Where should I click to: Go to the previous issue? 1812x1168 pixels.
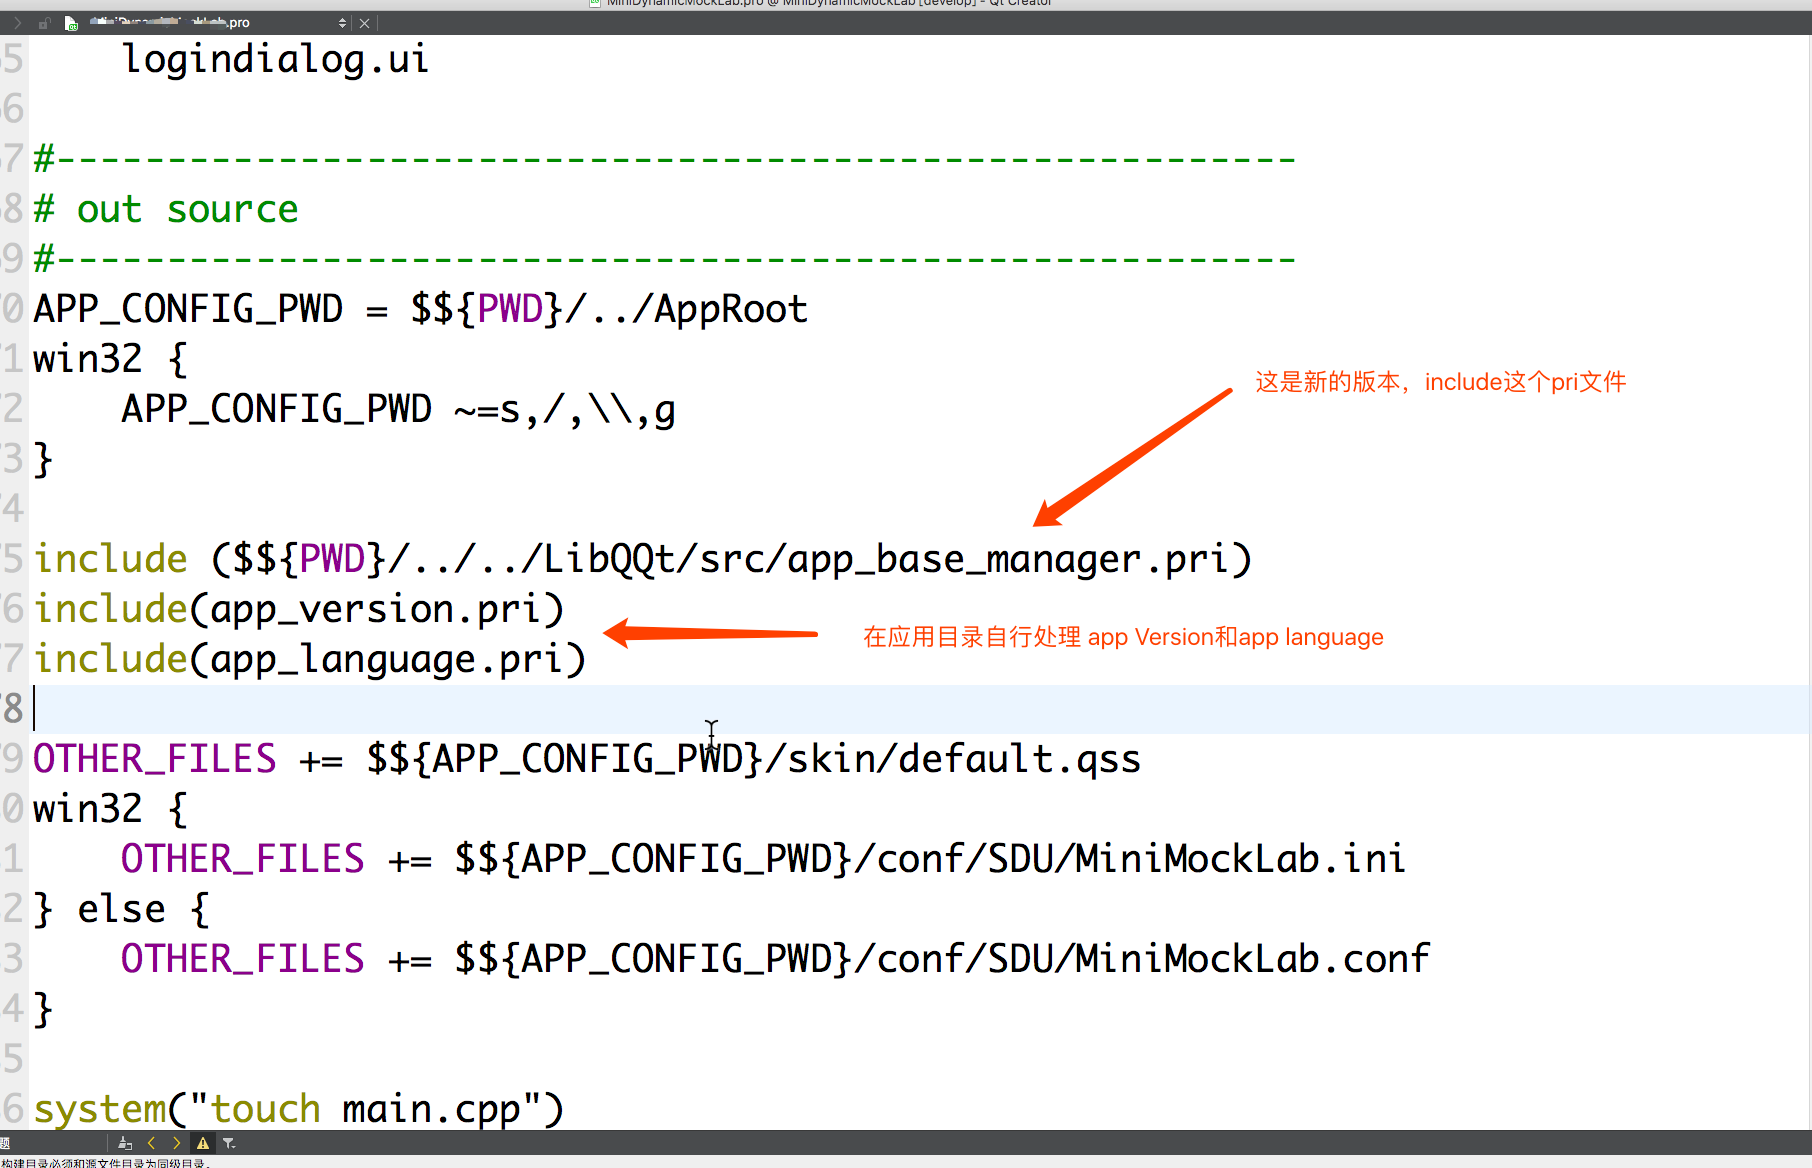pos(151,1143)
